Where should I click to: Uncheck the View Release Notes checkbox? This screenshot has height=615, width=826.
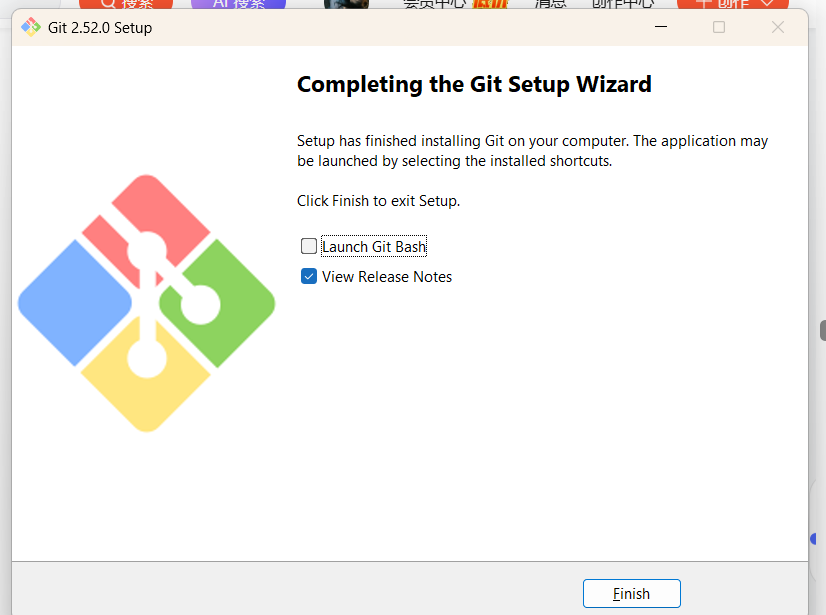[x=309, y=276]
